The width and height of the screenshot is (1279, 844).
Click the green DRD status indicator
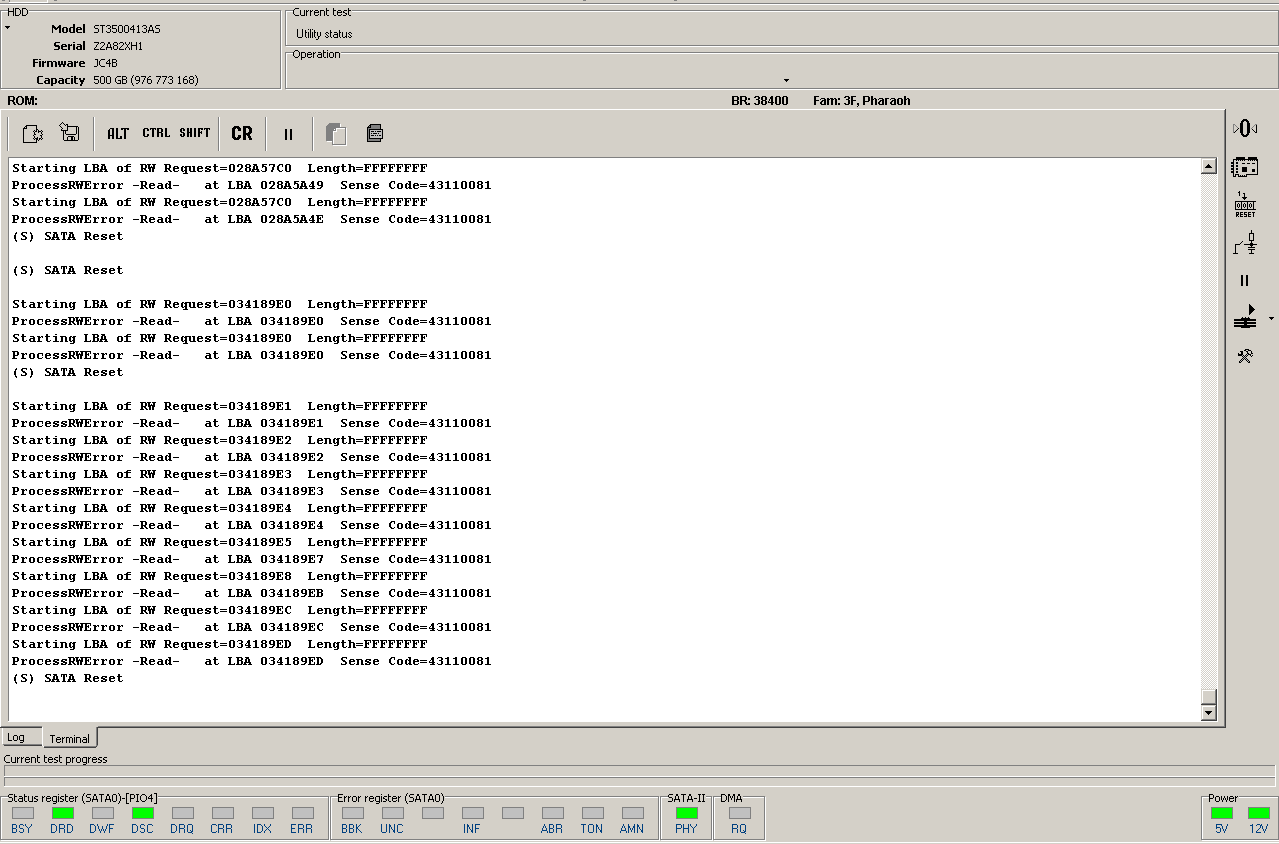click(62, 814)
